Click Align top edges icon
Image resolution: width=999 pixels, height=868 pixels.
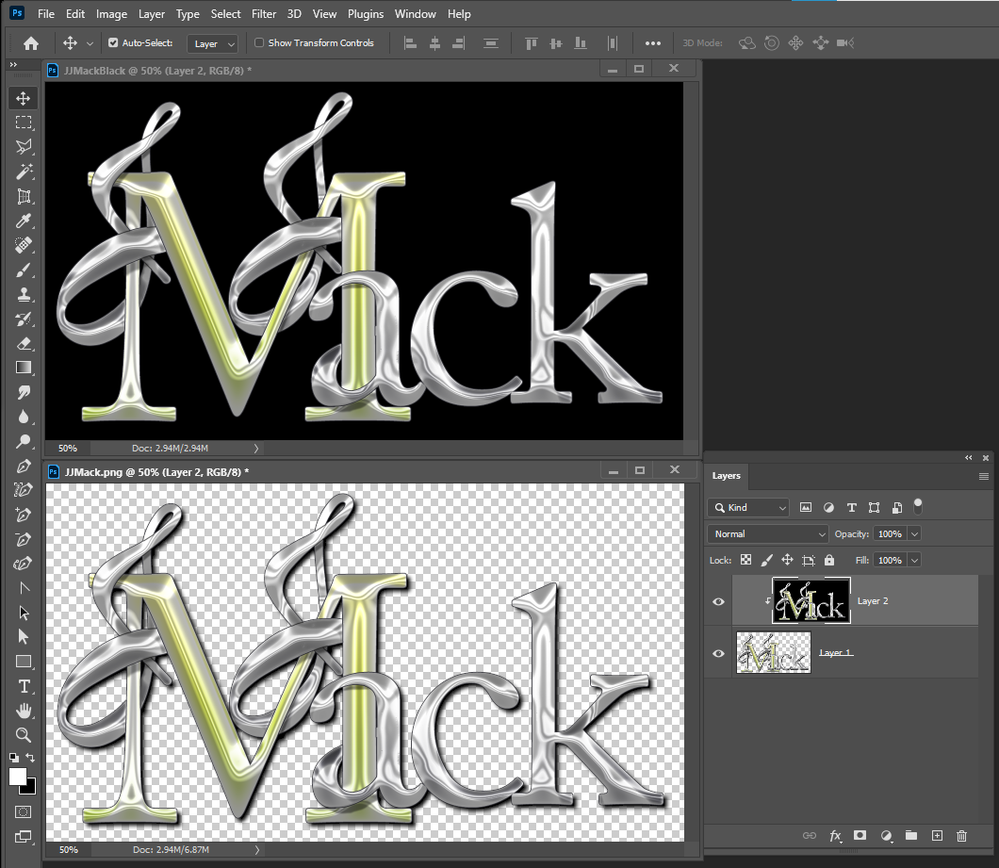pyautogui.click(x=531, y=43)
